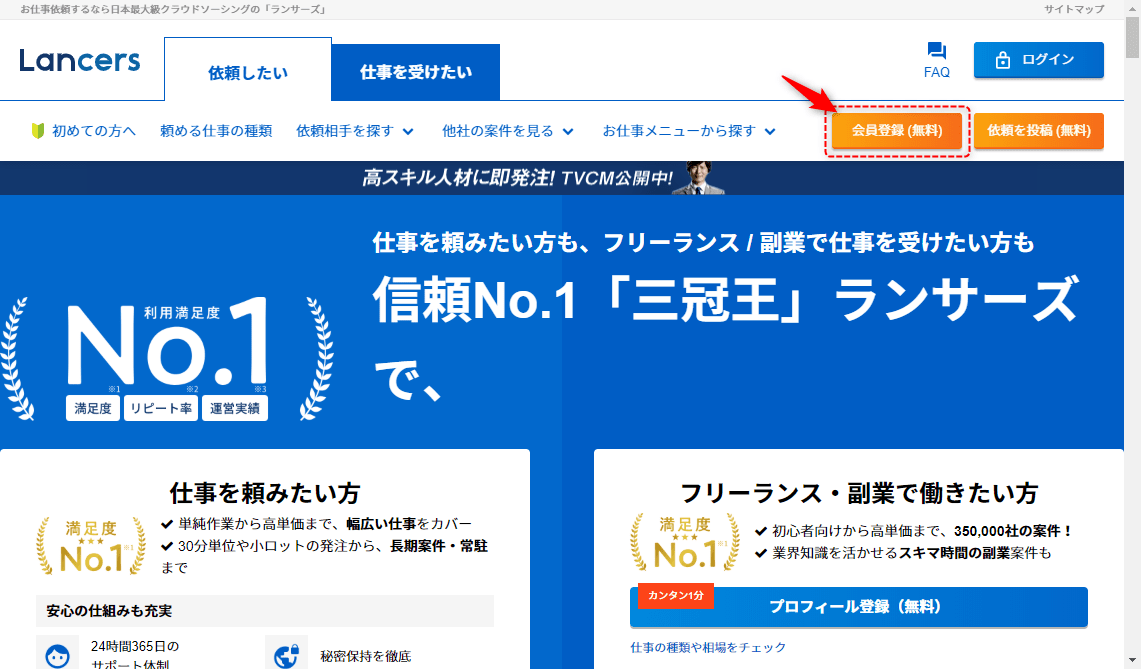Click the ログイン button

(1038, 60)
